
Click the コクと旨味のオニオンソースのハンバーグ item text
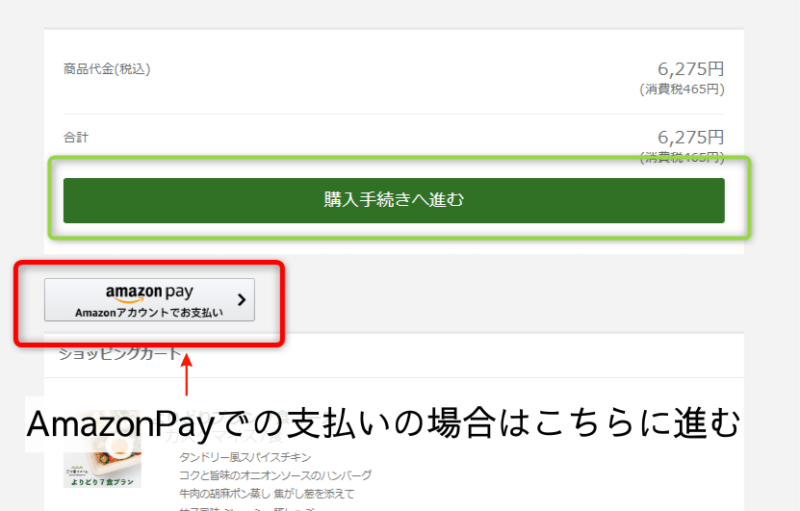(276, 475)
